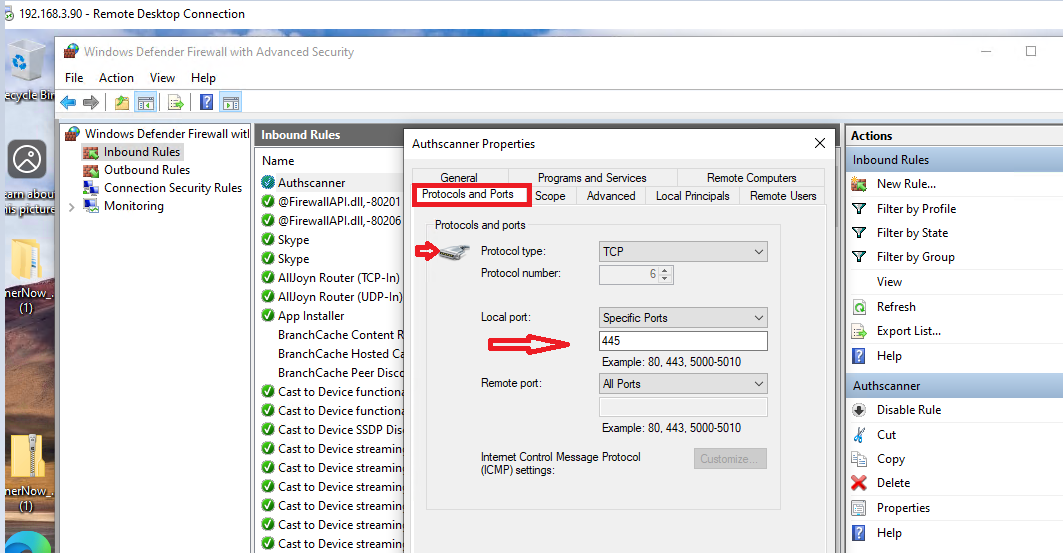1063x553 pixels.
Task: Click Delete in Authscanner actions
Action: pyautogui.click(x=893, y=483)
